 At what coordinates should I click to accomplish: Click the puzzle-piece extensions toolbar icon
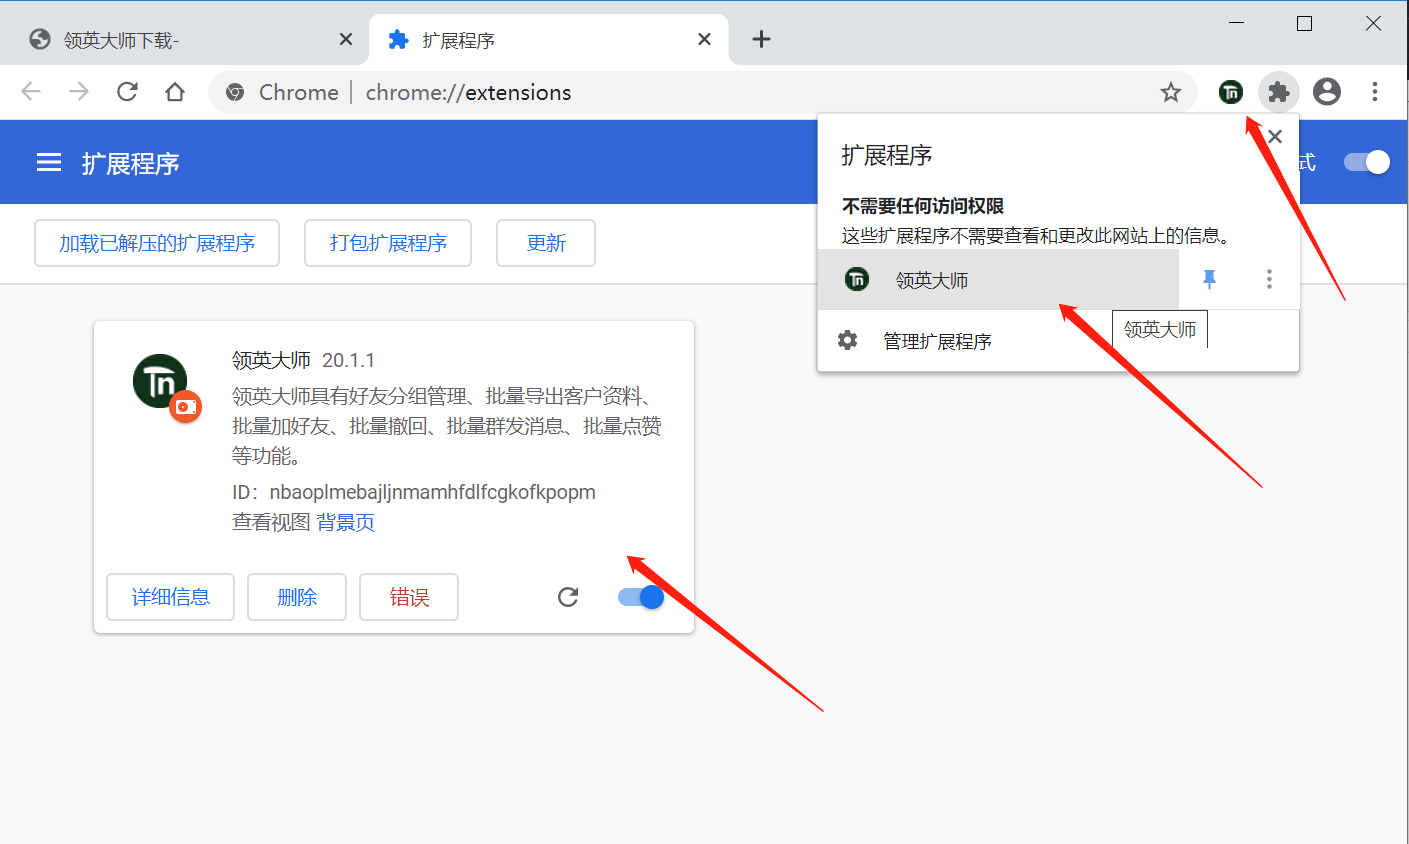point(1278,92)
